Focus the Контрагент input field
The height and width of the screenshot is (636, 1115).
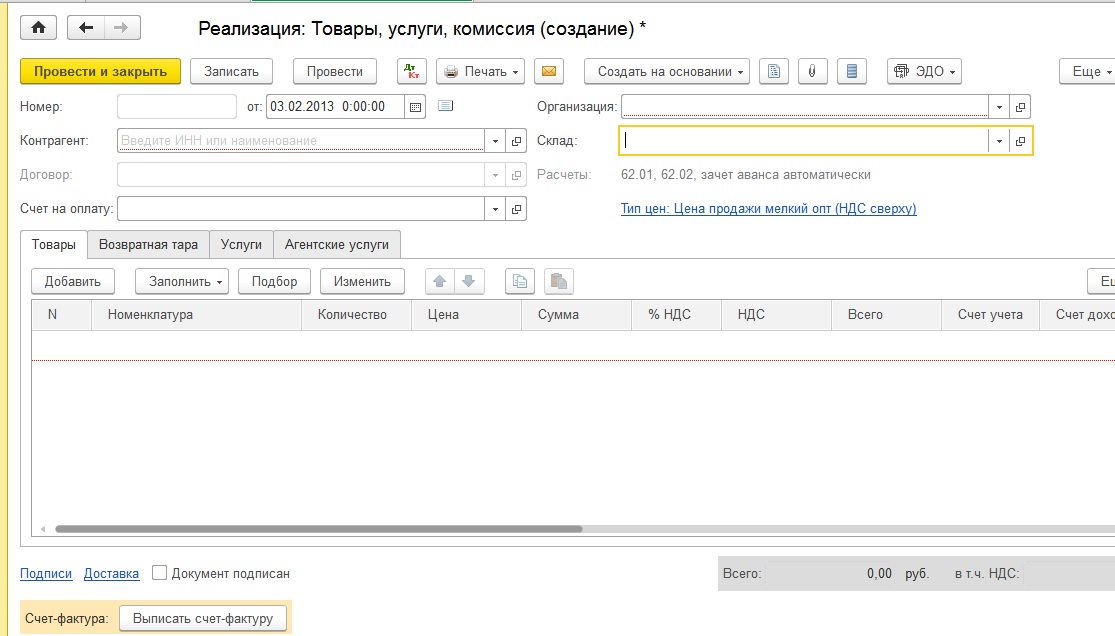(301, 141)
